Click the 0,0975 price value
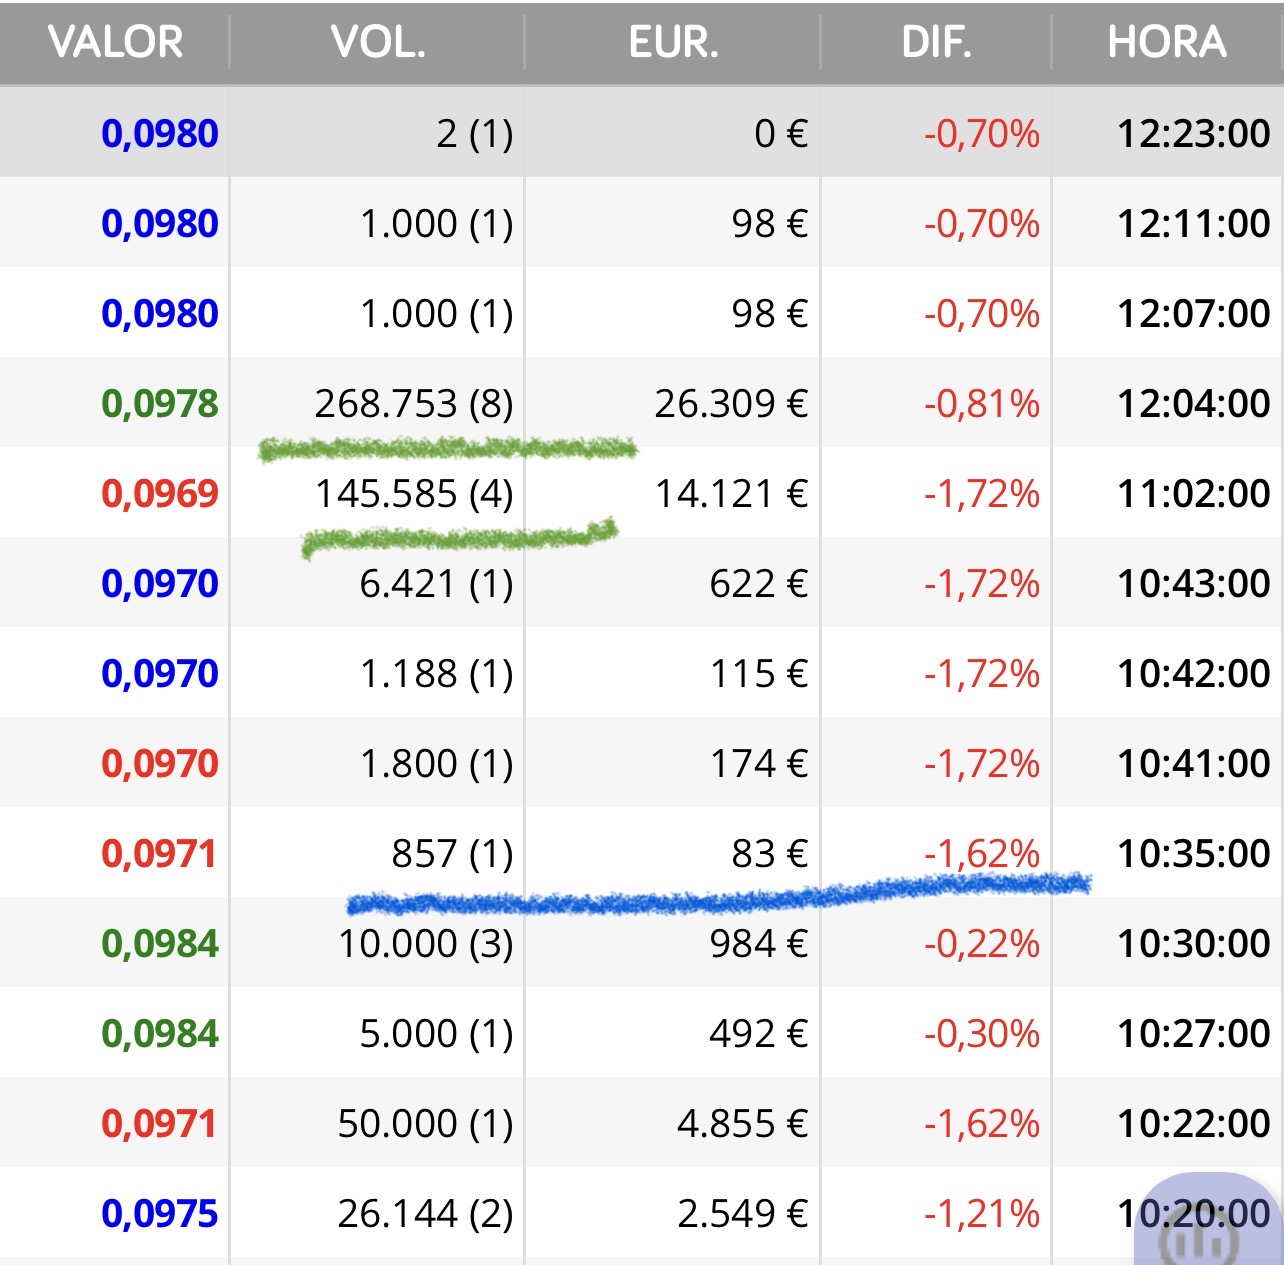1284x1265 pixels. 160,1213
